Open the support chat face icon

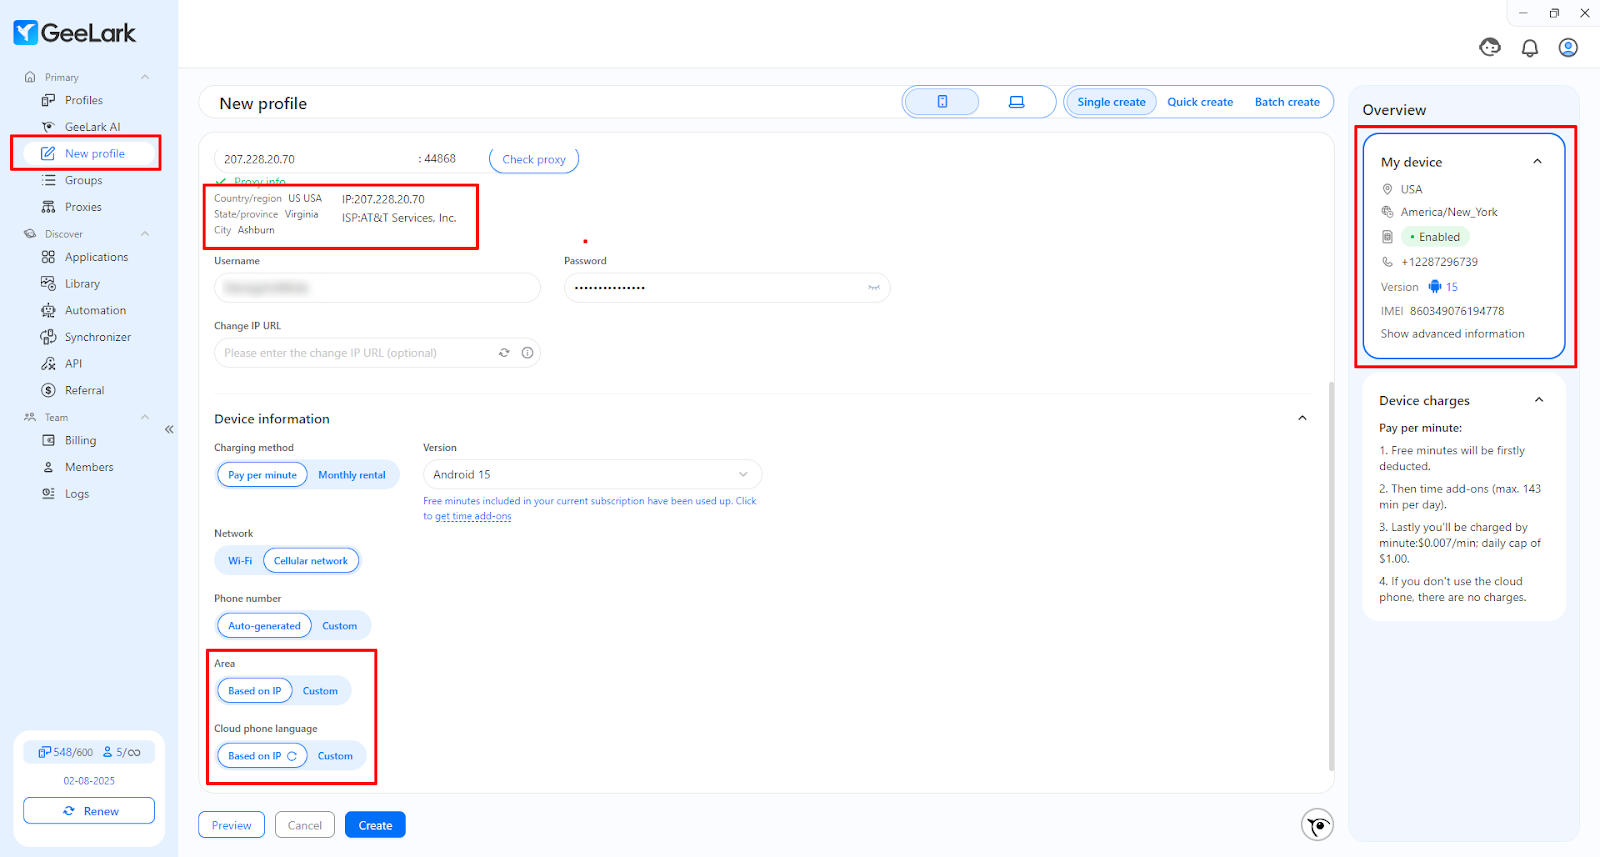(x=1490, y=47)
